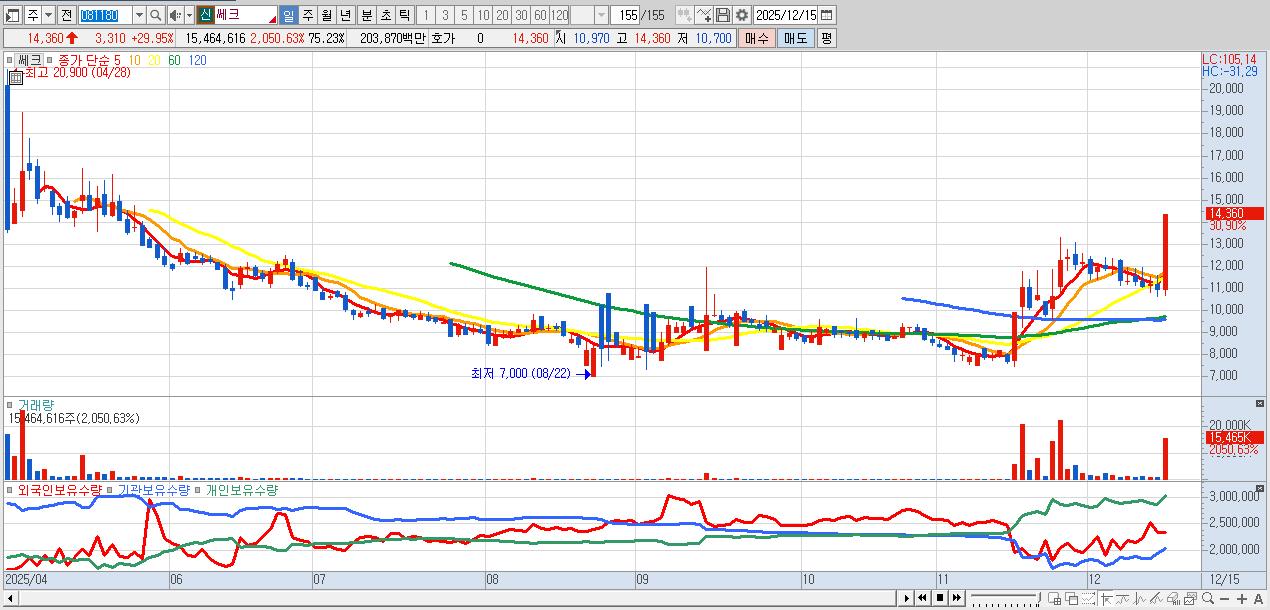Switch to weekly (주) period in the period button row
Screen dimensions: 1270x610
[x=307, y=15]
